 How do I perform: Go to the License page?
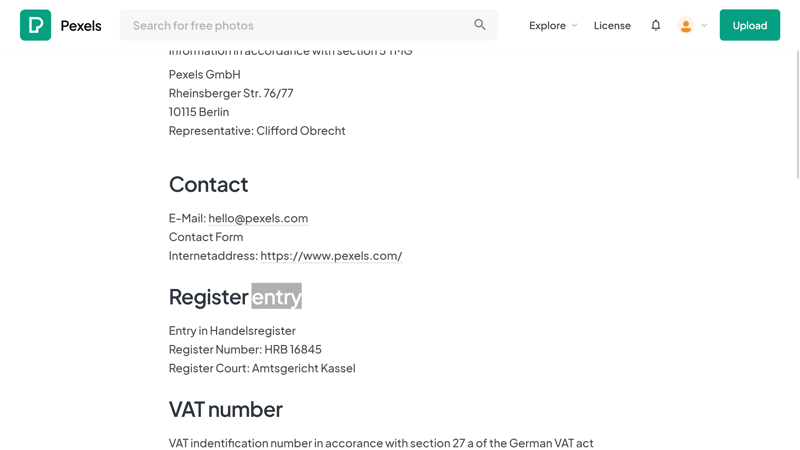point(612,26)
